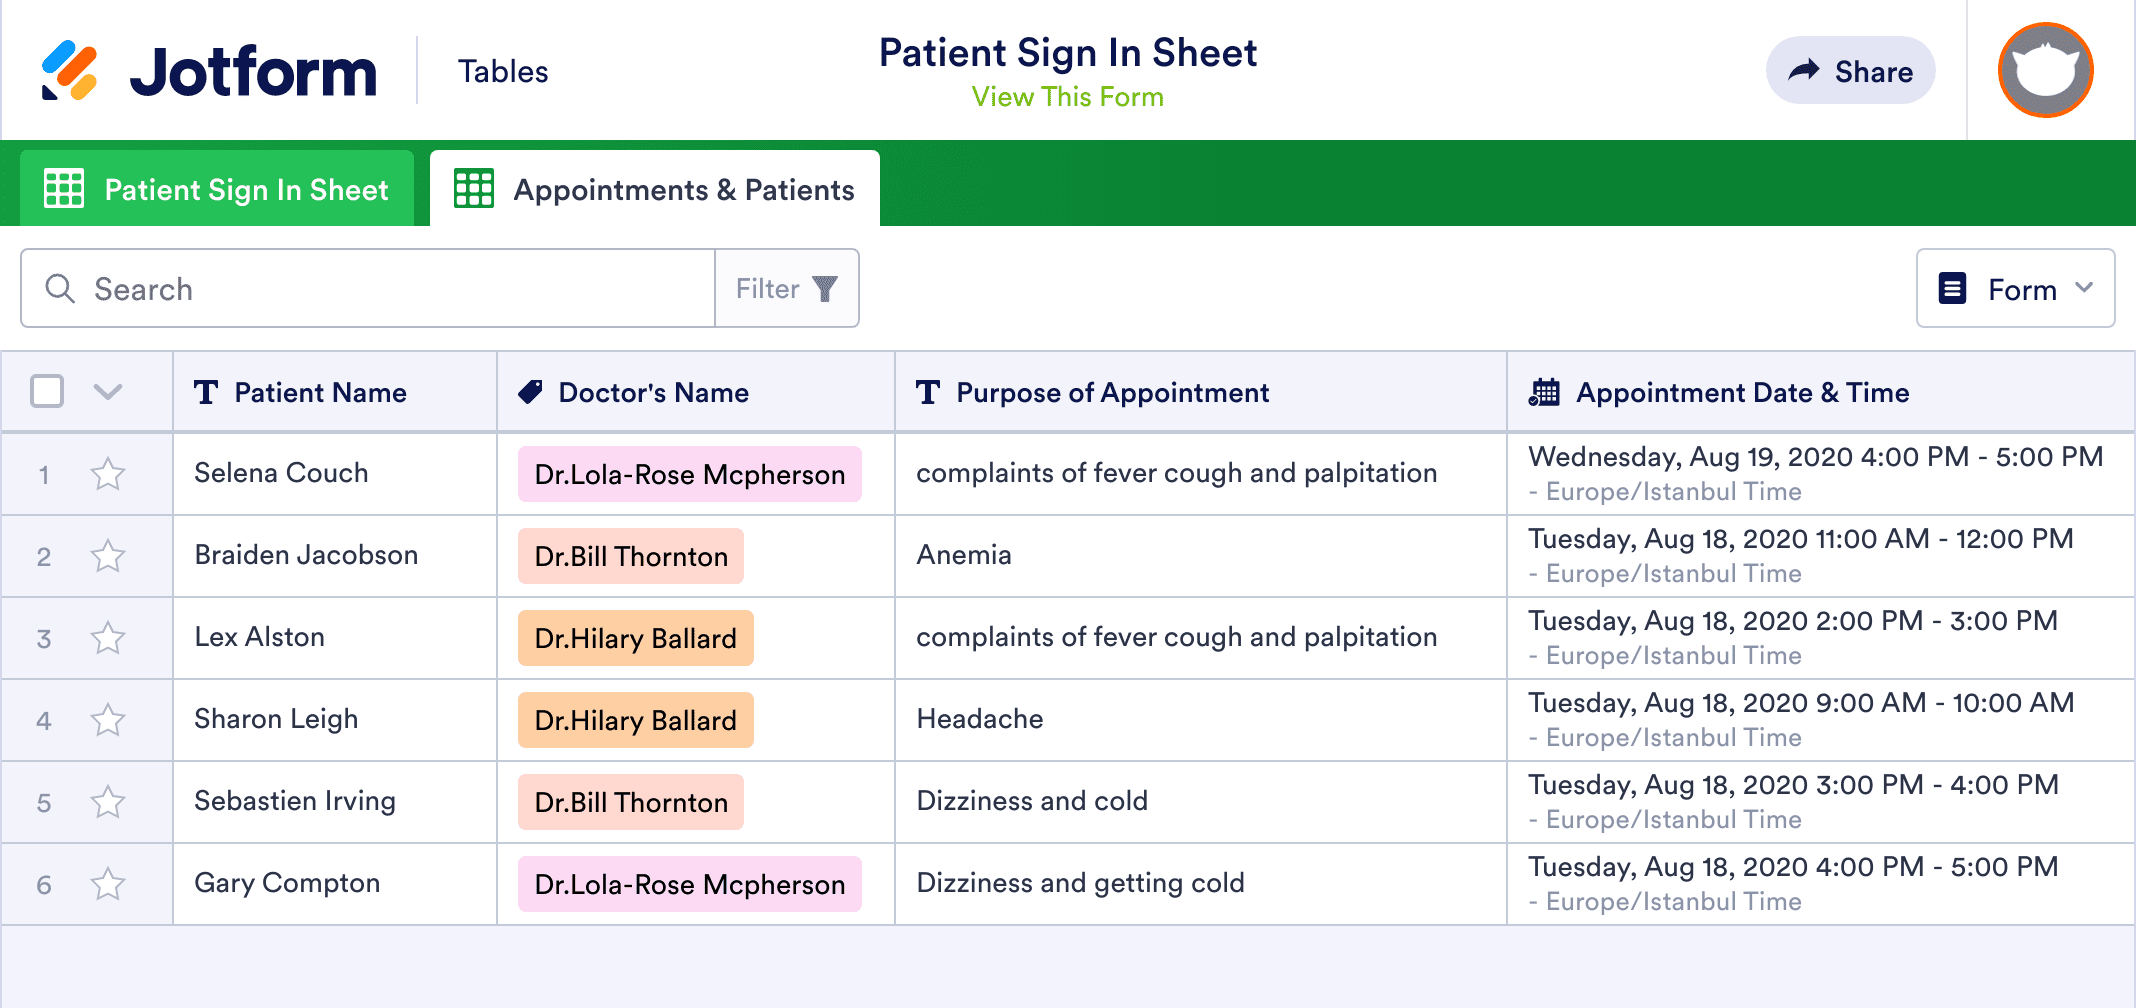Click the search magnifier icon

[x=60, y=288]
